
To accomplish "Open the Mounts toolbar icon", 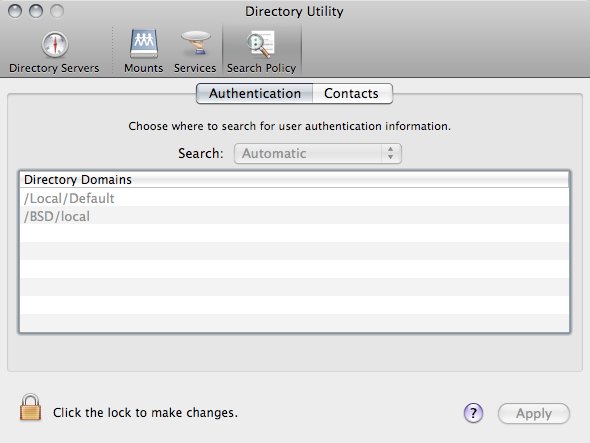I will coord(143,52).
